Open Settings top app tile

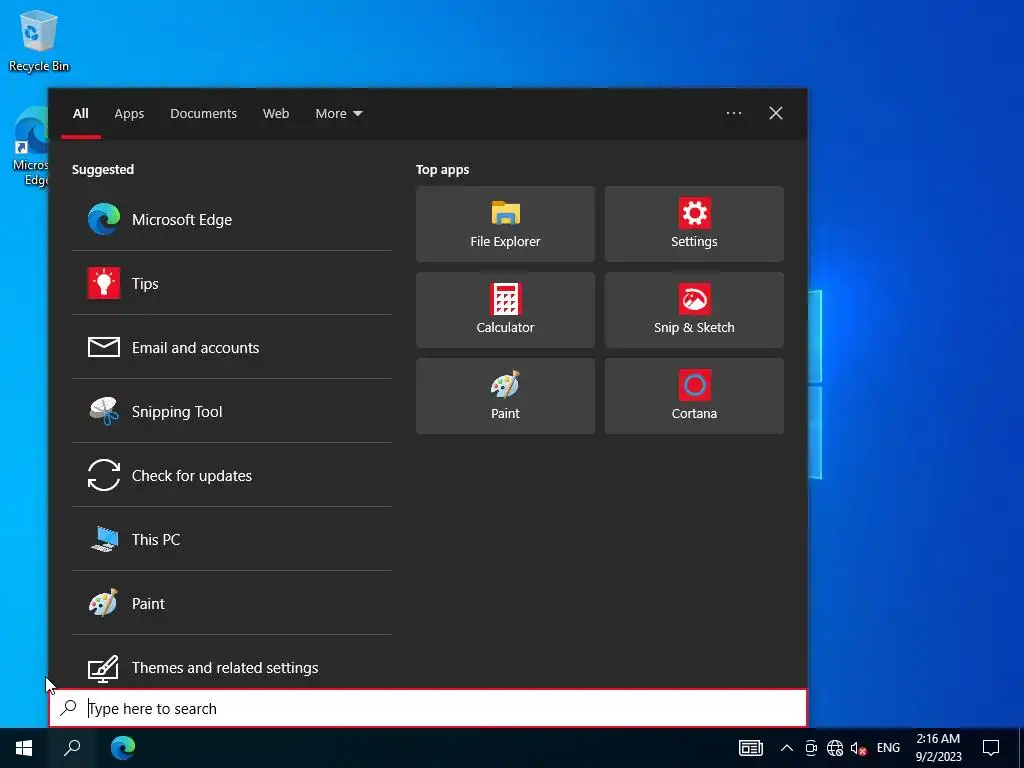point(694,224)
